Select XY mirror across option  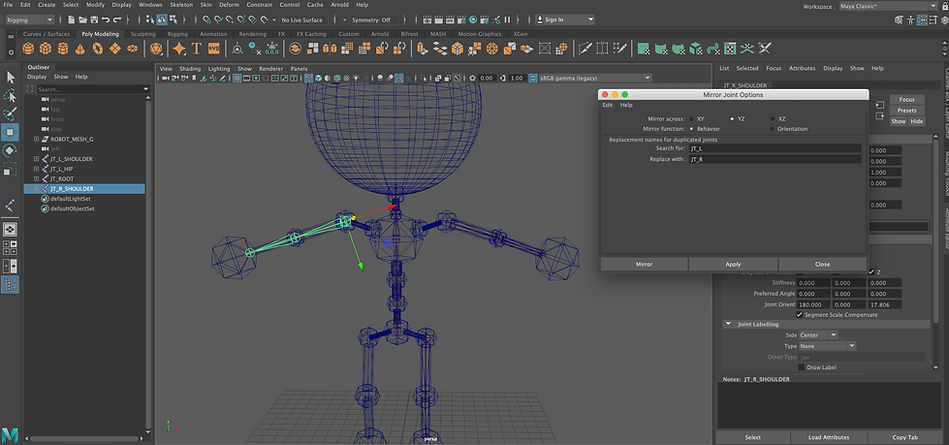pyautogui.click(x=692, y=119)
